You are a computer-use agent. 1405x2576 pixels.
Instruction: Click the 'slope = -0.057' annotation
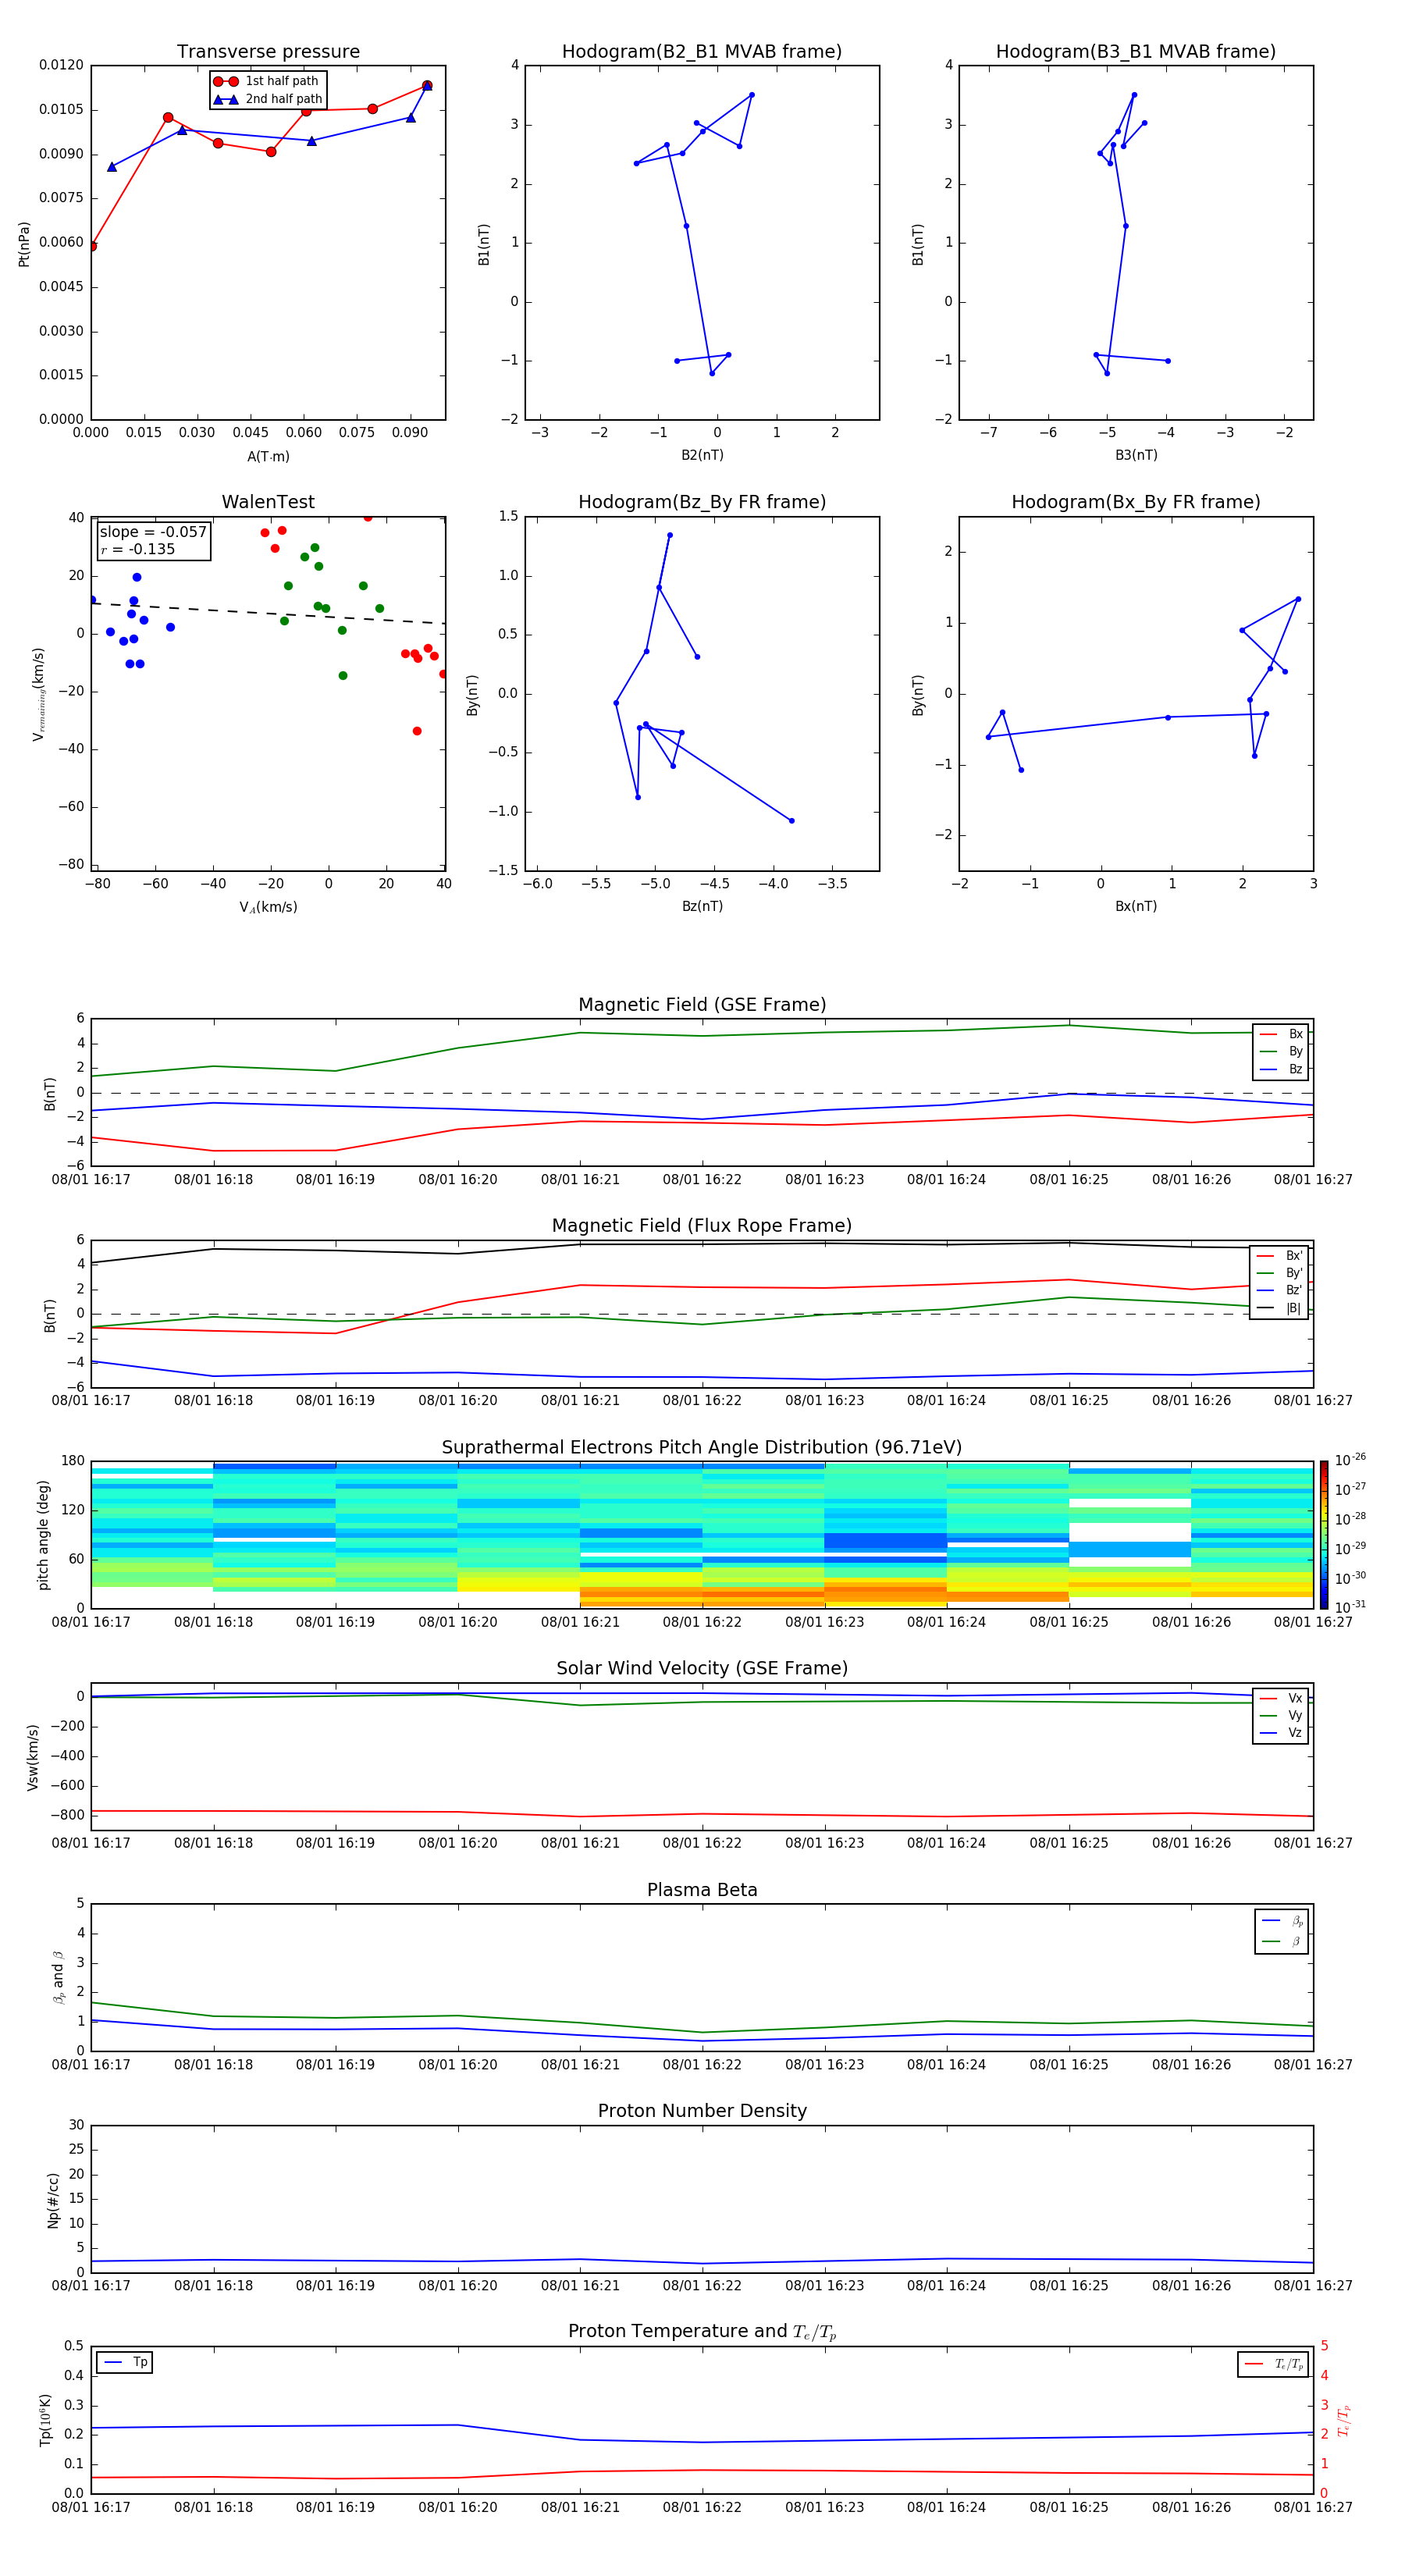tap(153, 532)
